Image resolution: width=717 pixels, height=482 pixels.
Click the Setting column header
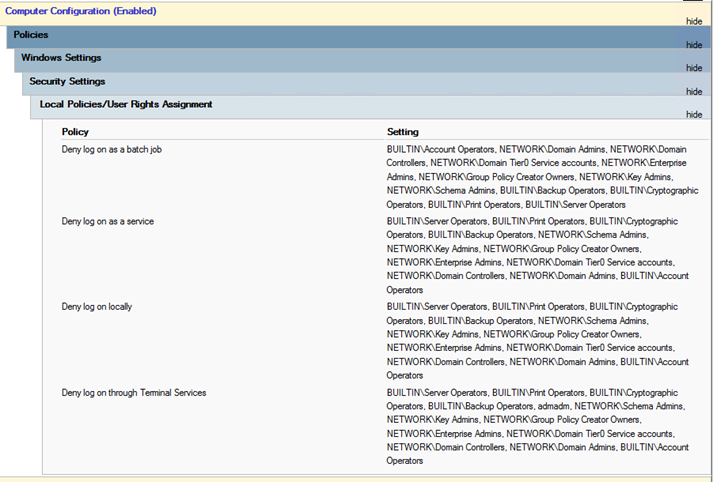(403, 132)
